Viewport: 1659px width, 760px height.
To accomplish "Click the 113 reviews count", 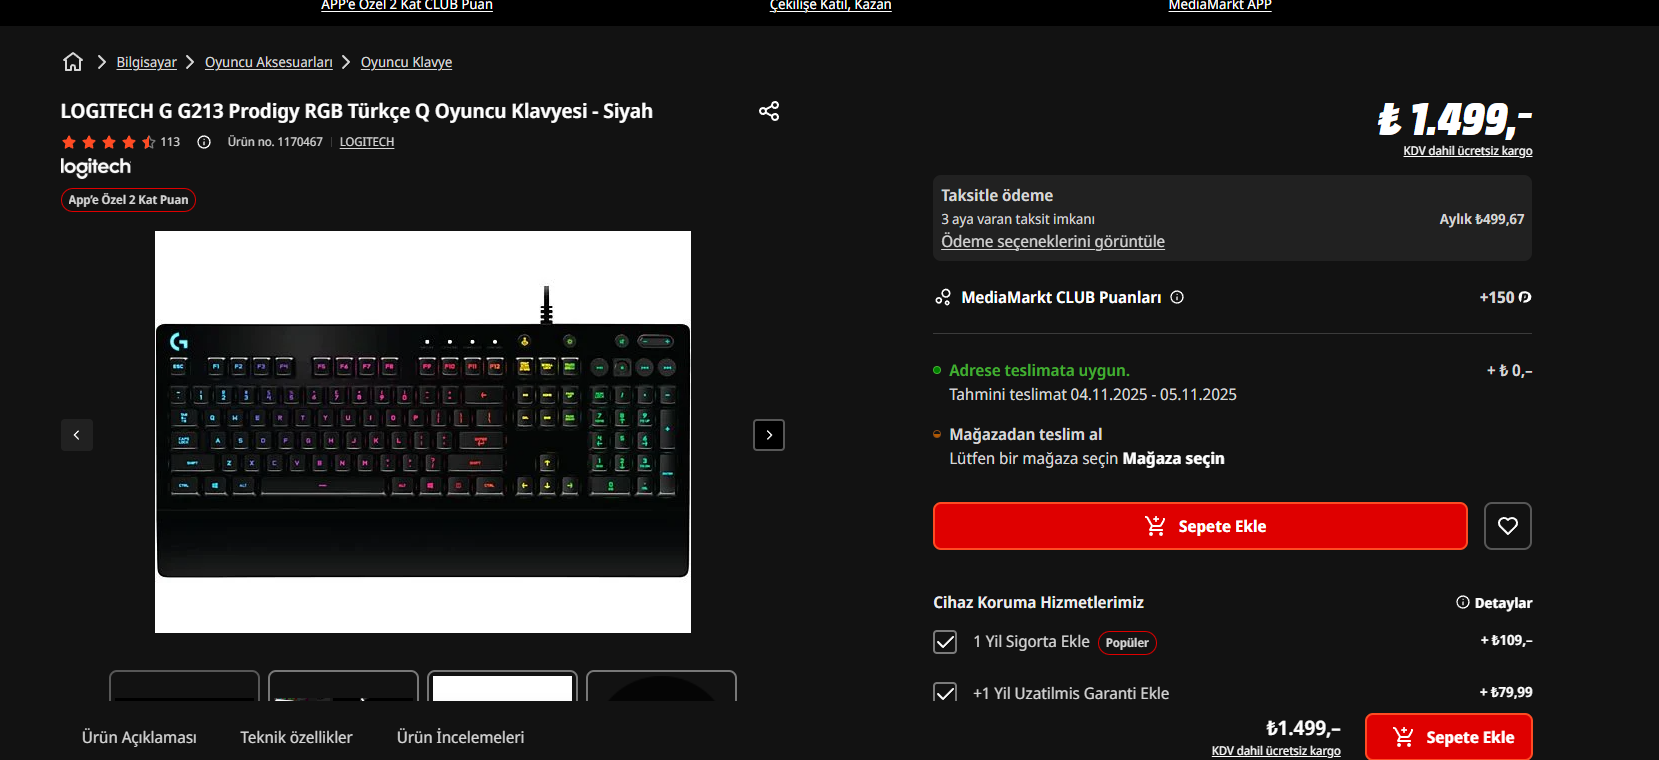I will (170, 142).
